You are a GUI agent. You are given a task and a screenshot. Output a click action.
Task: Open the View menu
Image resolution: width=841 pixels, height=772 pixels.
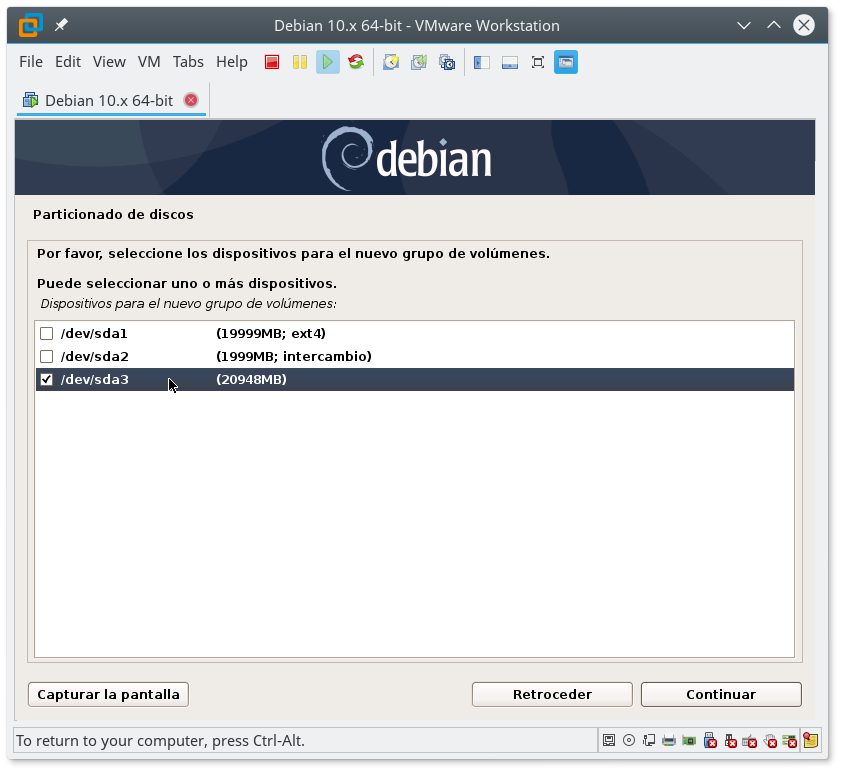(x=109, y=62)
